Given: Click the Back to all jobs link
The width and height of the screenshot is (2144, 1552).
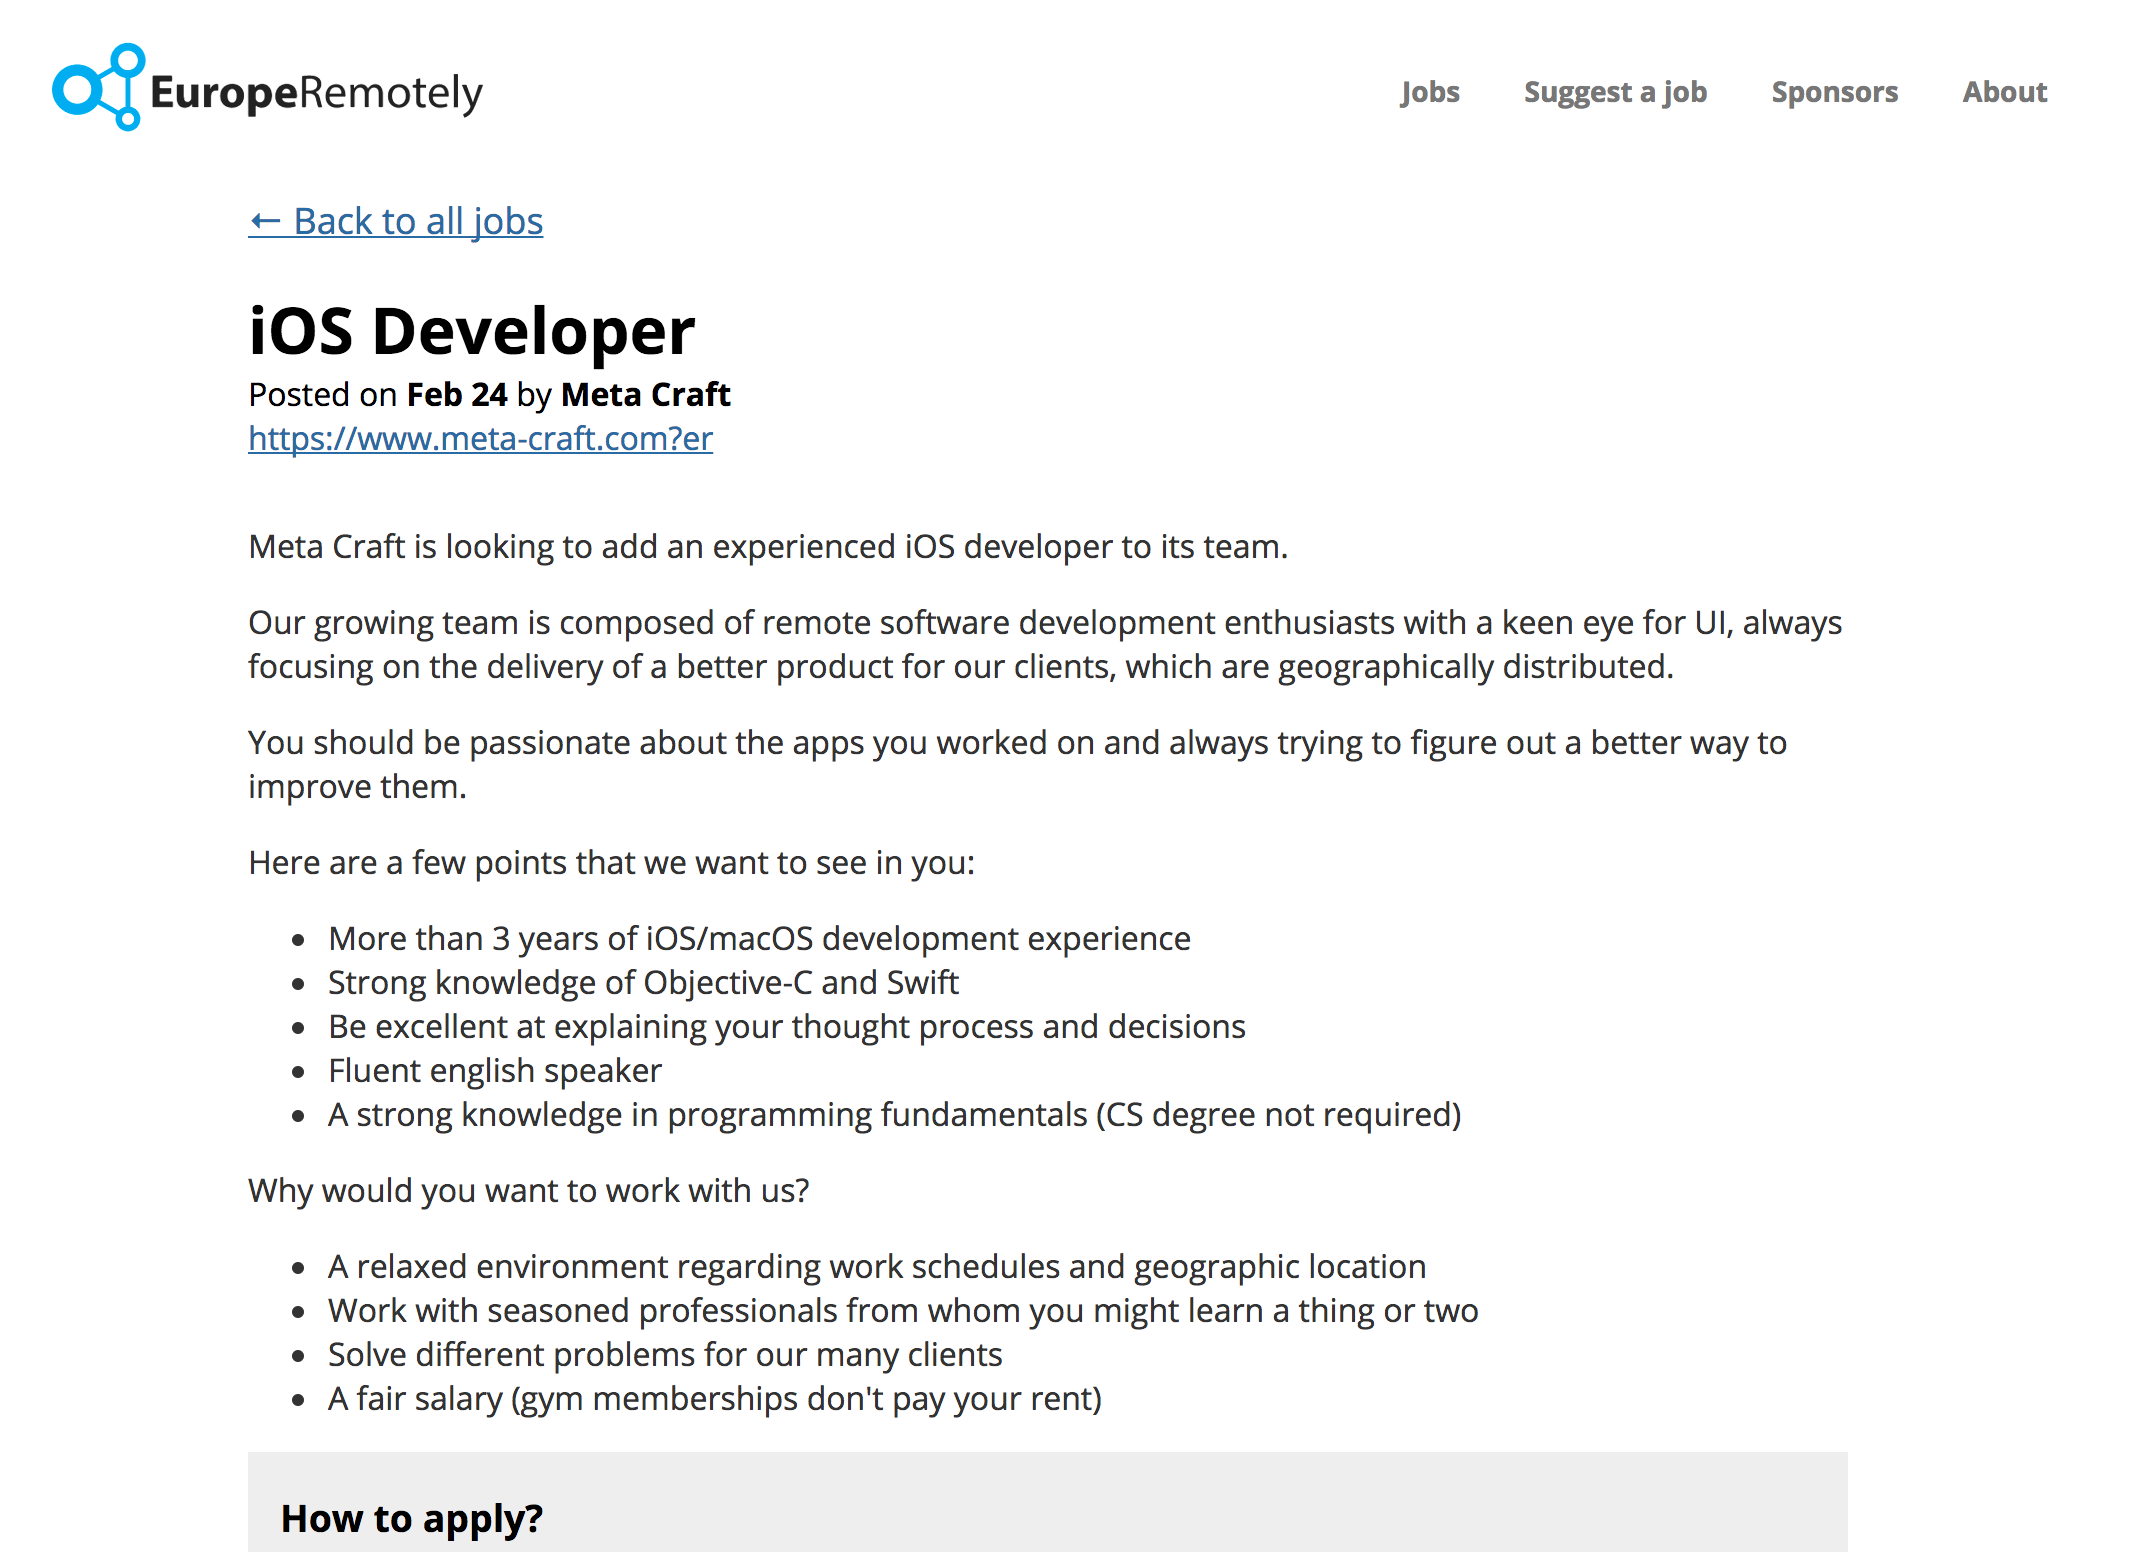Looking at the screenshot, I should (x=418, y=221).
